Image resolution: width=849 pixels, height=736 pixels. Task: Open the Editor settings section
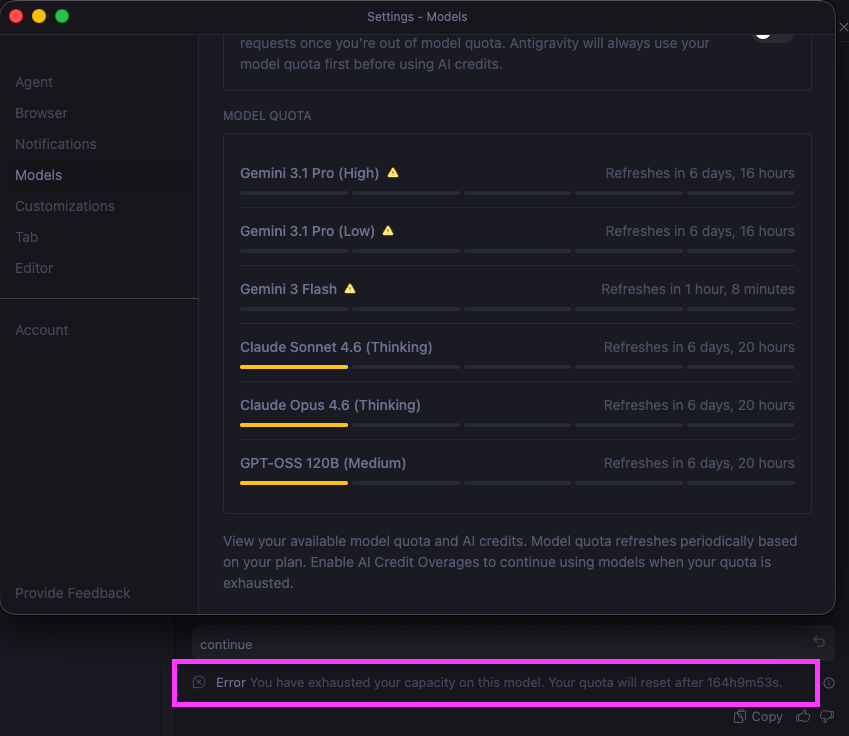34,268
